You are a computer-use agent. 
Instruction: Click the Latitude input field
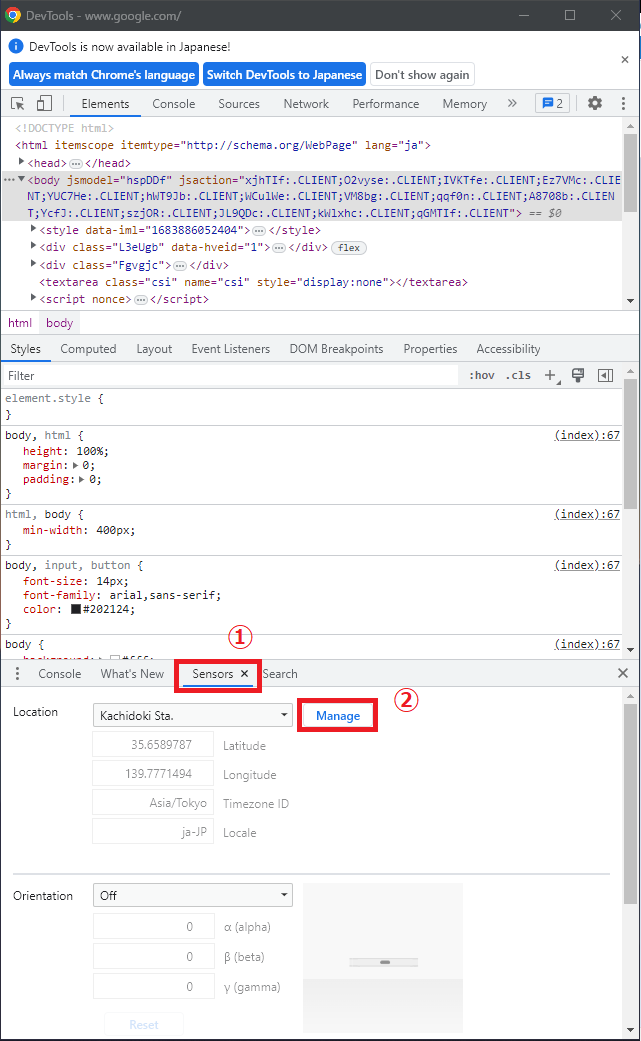[x=153, y=745]
